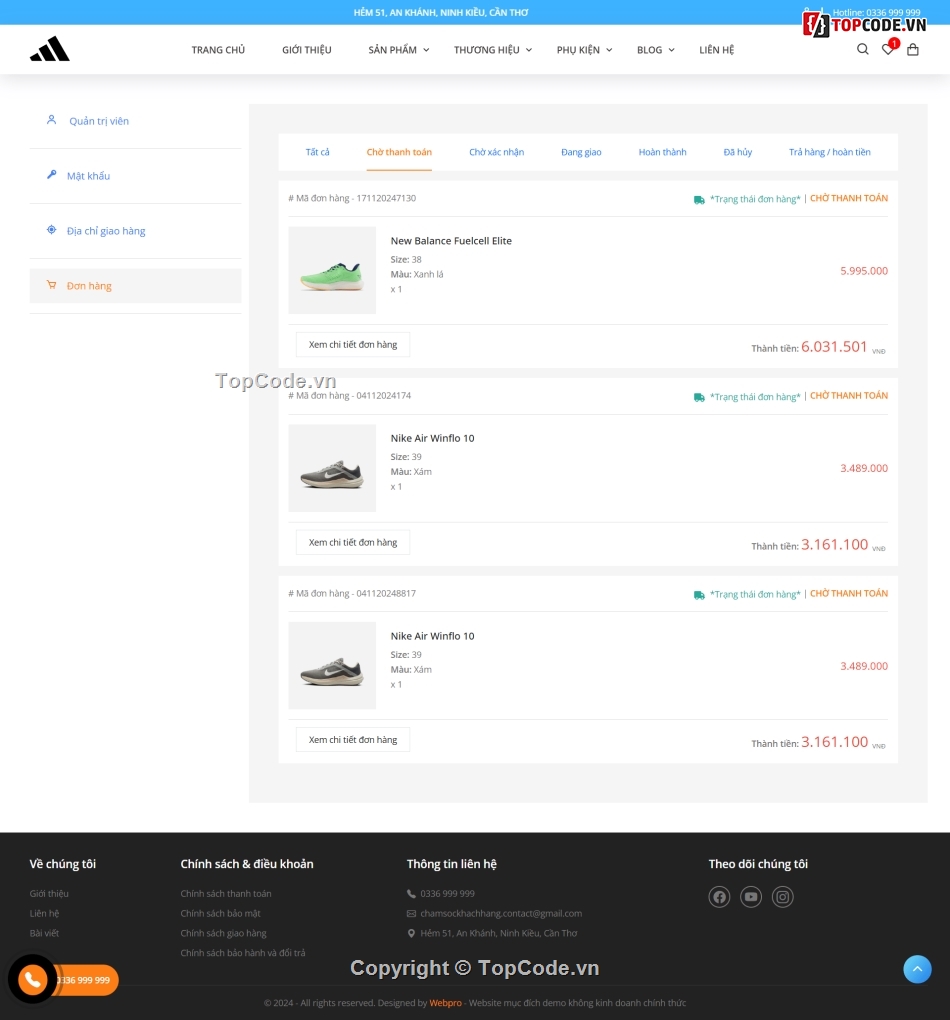The width and height of the screenshot is (950, 1020).
Task: Expand the PHỤ KIỆN dropdown chevron
Action: (x=609, y=50)
